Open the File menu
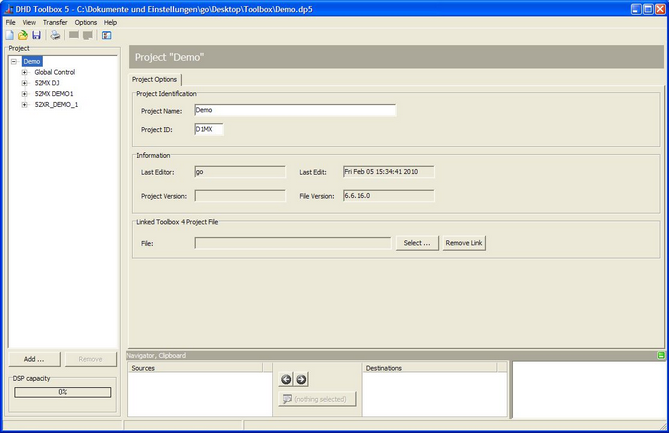 tap(11, 22)
